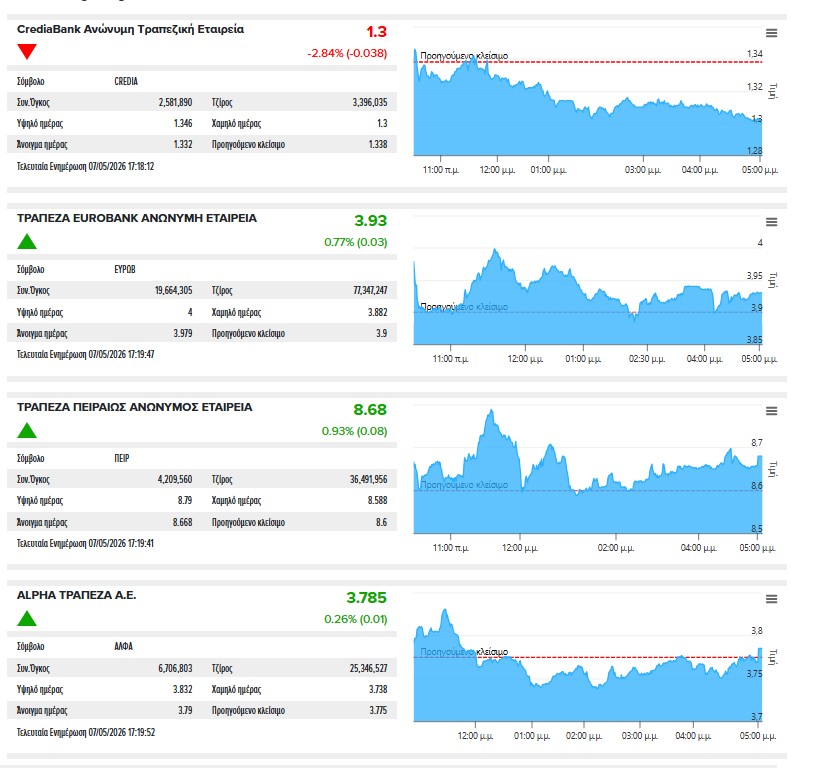Image resolution: width=816 pixels, height=774 pixels.
Task: Open the ΤΡΑΠΕΖΑ ΠΕΙΡΑΙΩΣ ΑΝΩΝΥΜΟΣ ΕΤΑΙΡΕΙΑ title
Action: coord(134,407)
